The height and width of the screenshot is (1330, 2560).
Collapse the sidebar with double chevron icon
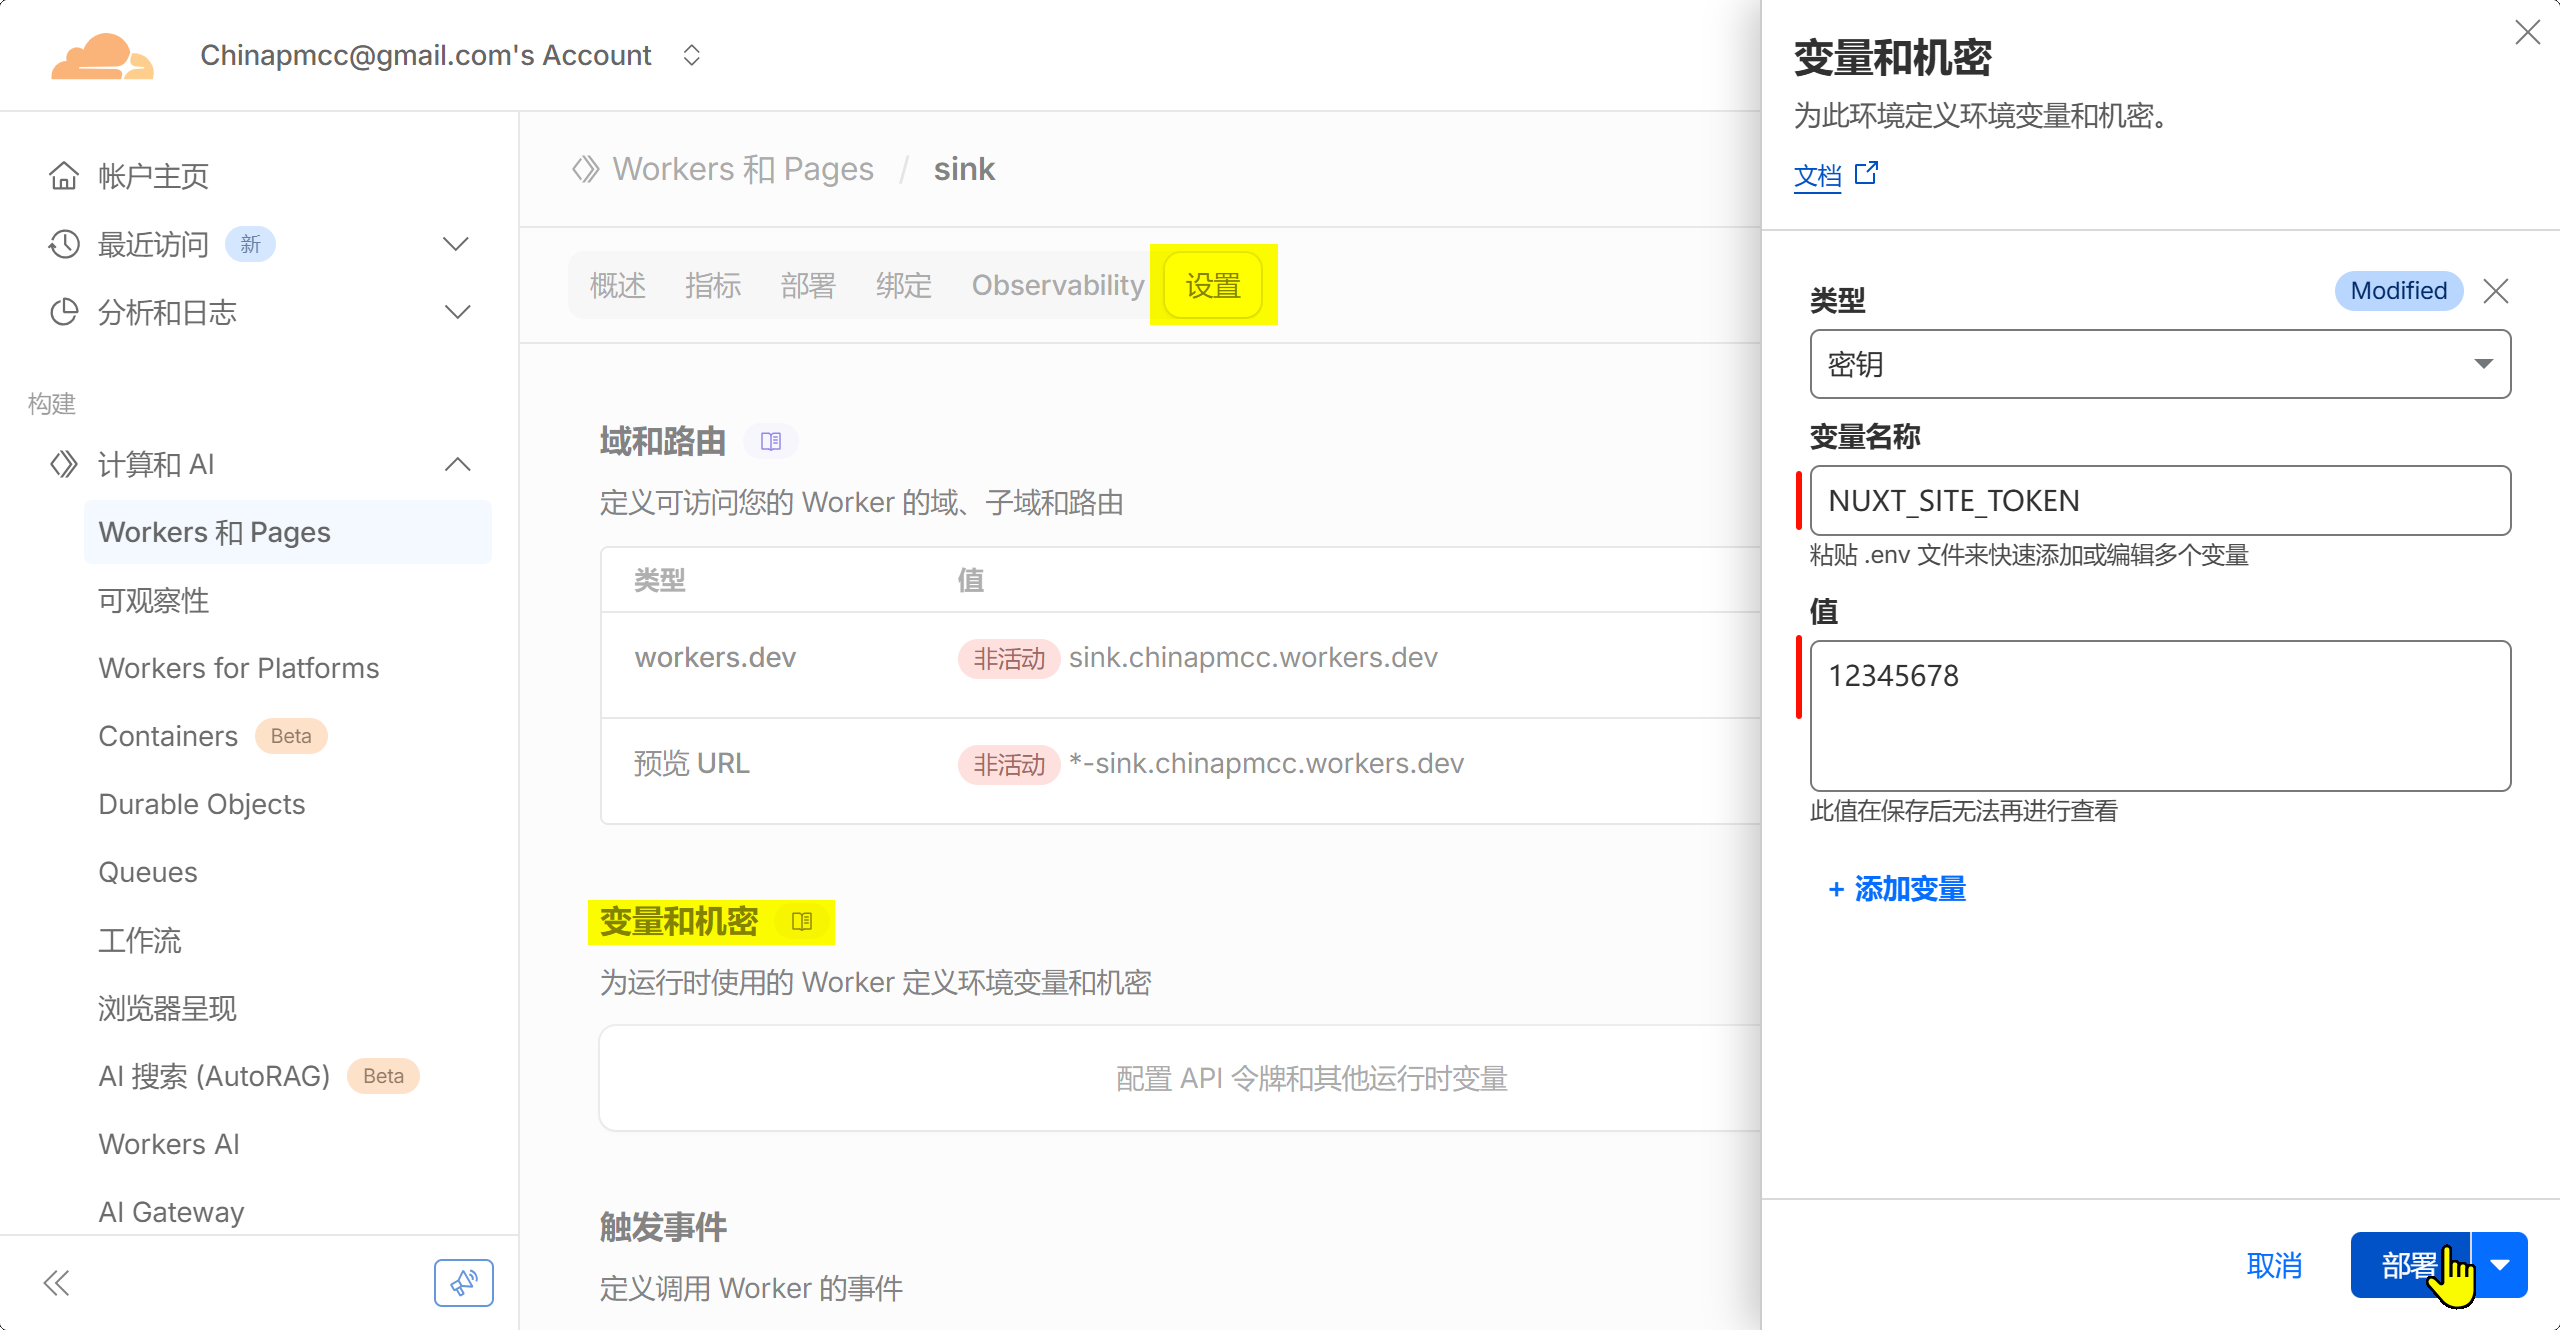(57, 1282)
